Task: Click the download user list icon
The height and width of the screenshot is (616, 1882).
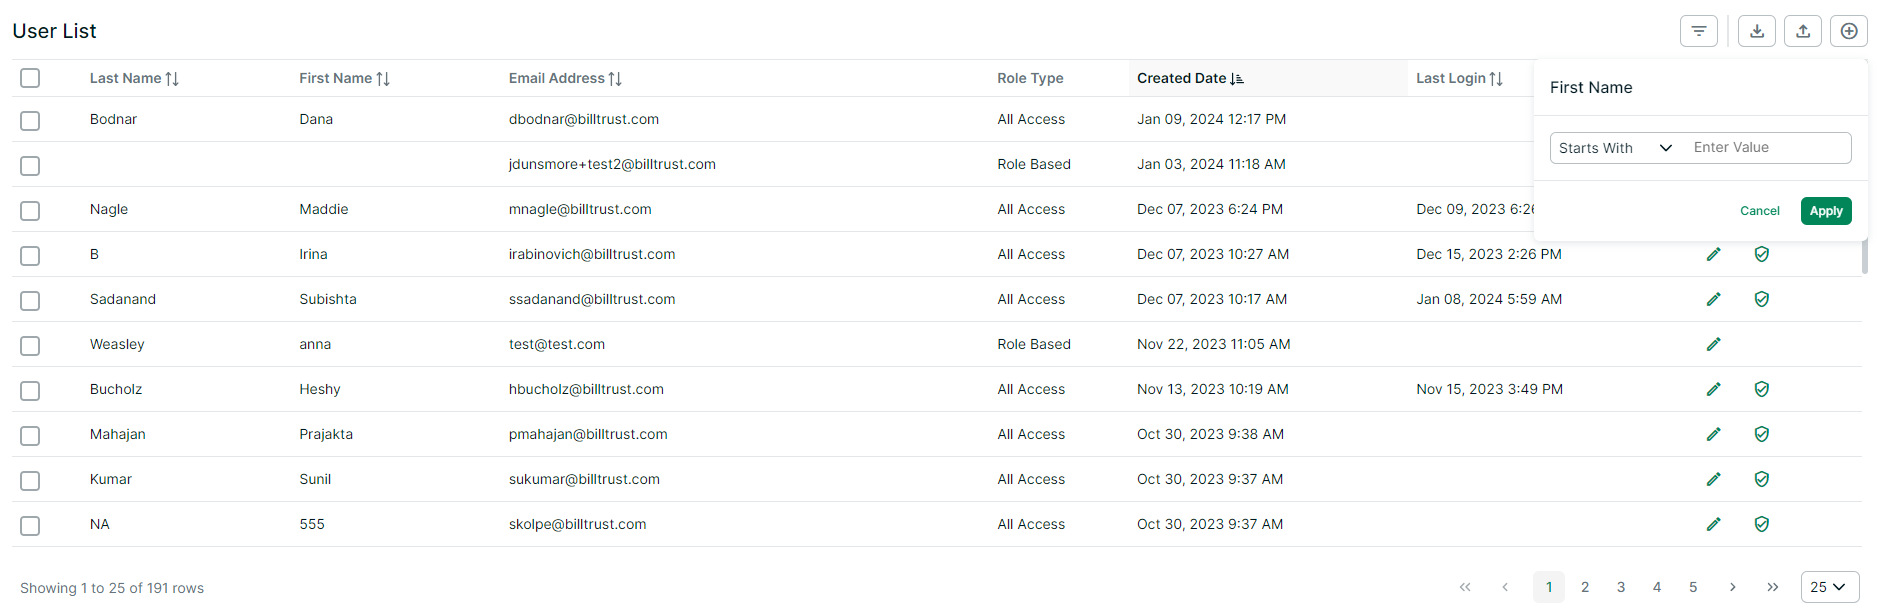Action: pyautogui.click(x=1757, y=31)
